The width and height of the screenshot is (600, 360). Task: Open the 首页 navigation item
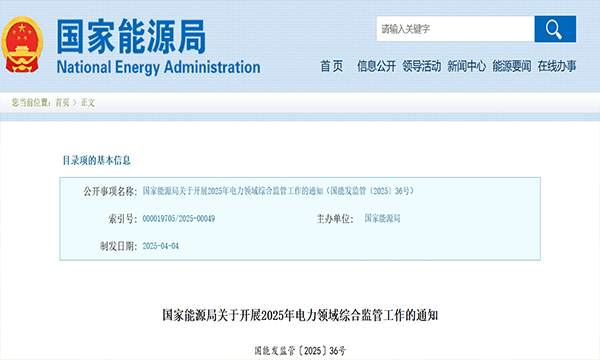331,66
